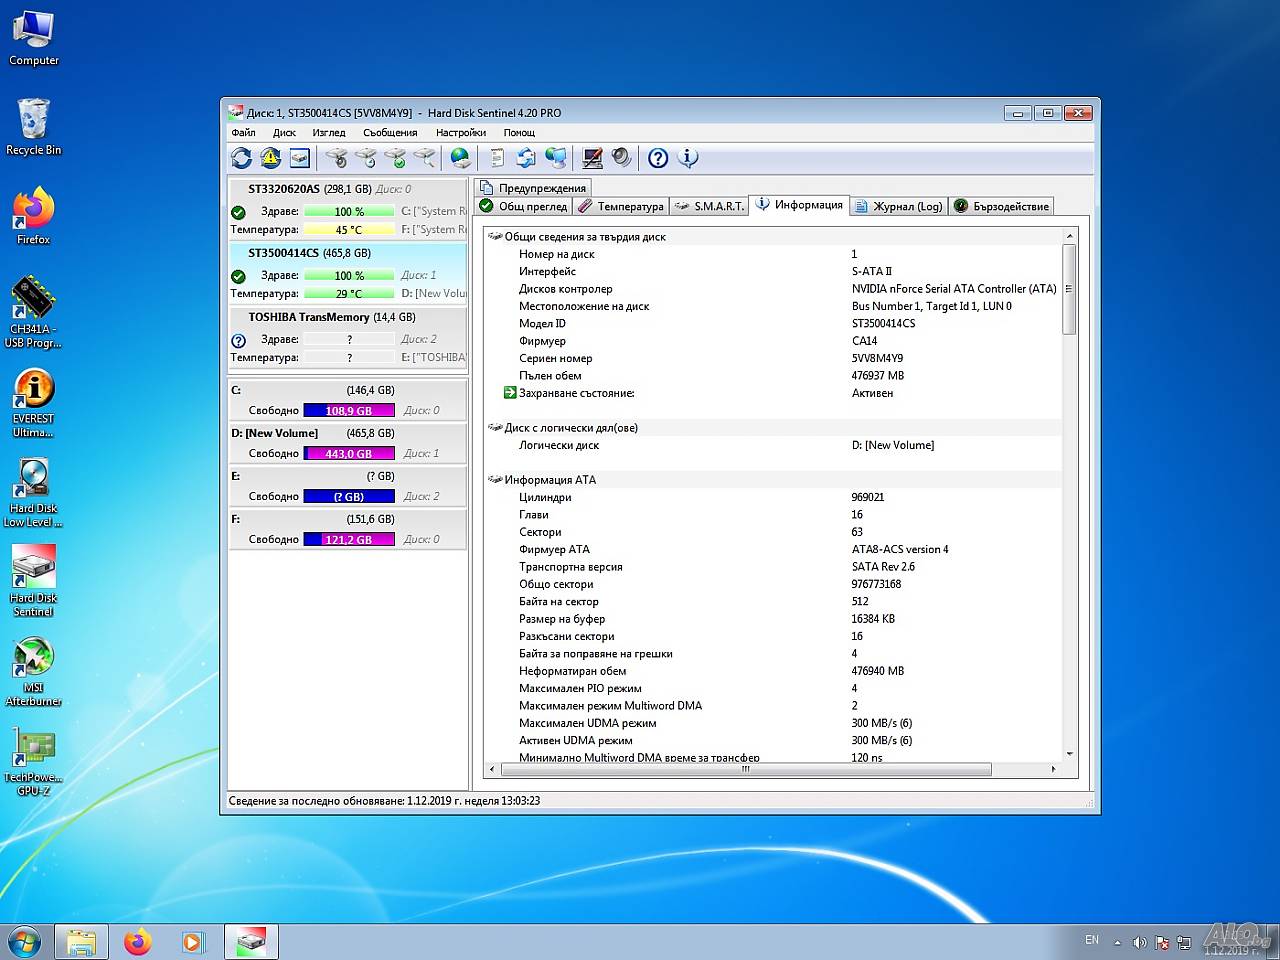Open the Диск menu
Viewport: 1280px width, 960px height.
(x=284, y=132)
